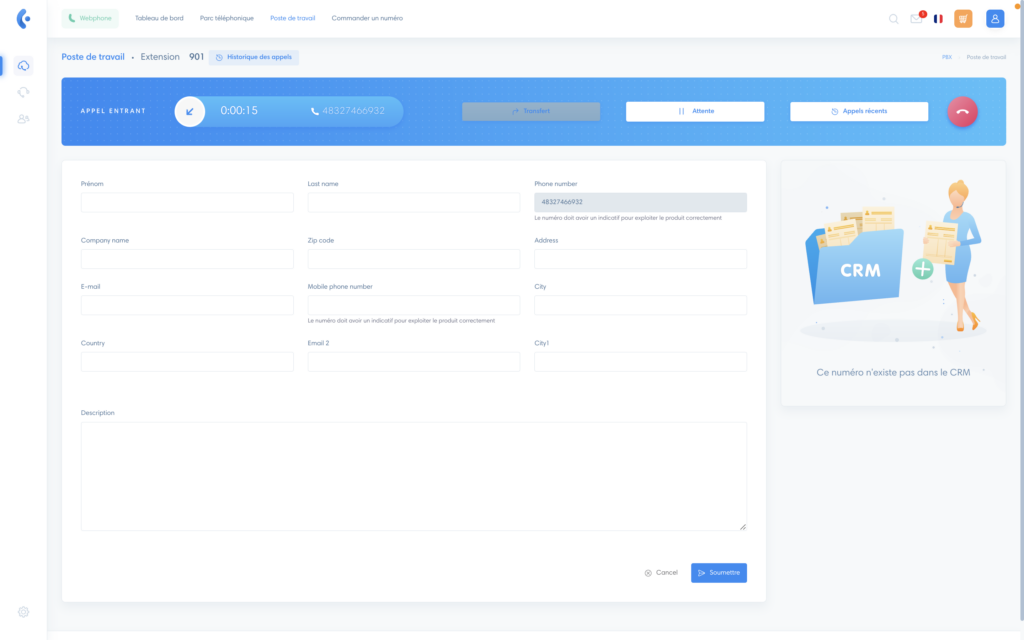The width and height of the screenshot is (1024, 640).
Task: Open the orange shopping cart icon
Action: click(x=963, y=18)
